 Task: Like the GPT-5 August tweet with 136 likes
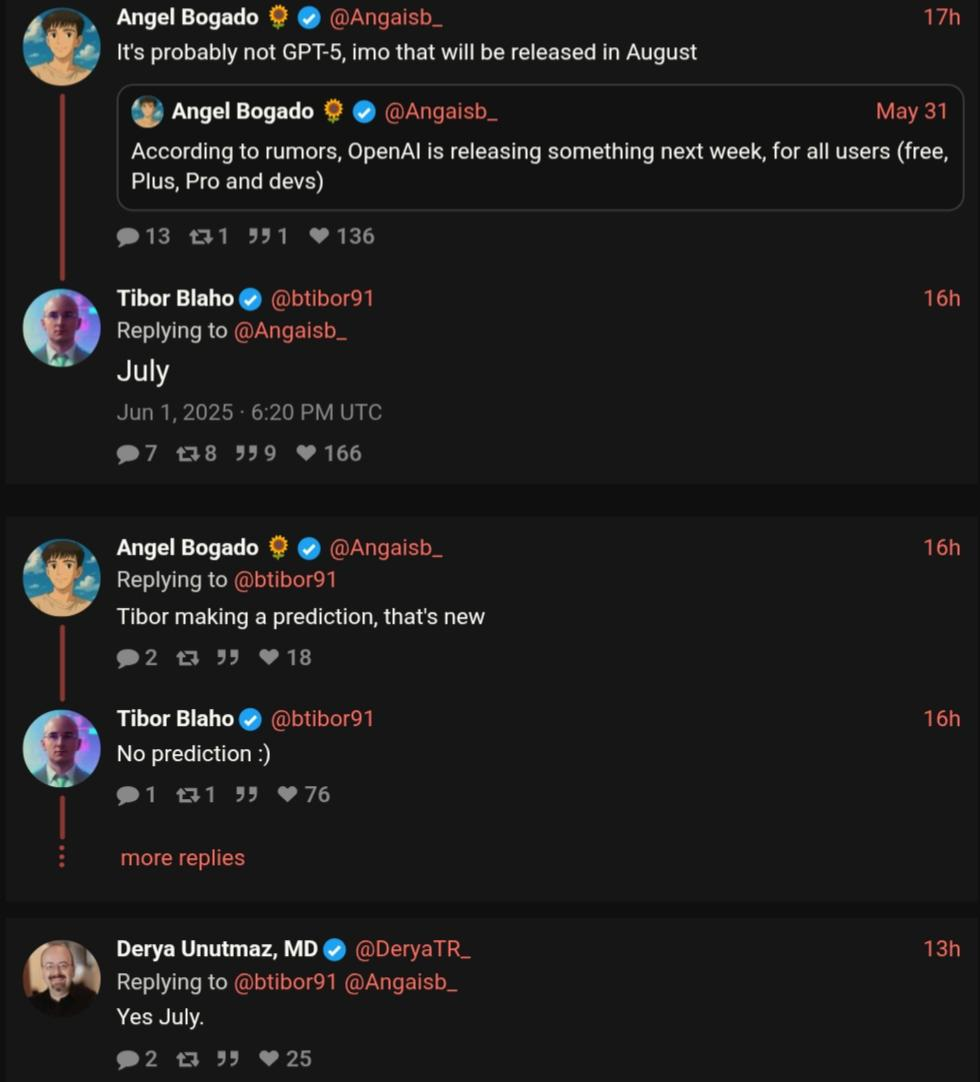(x=342, y=236)
